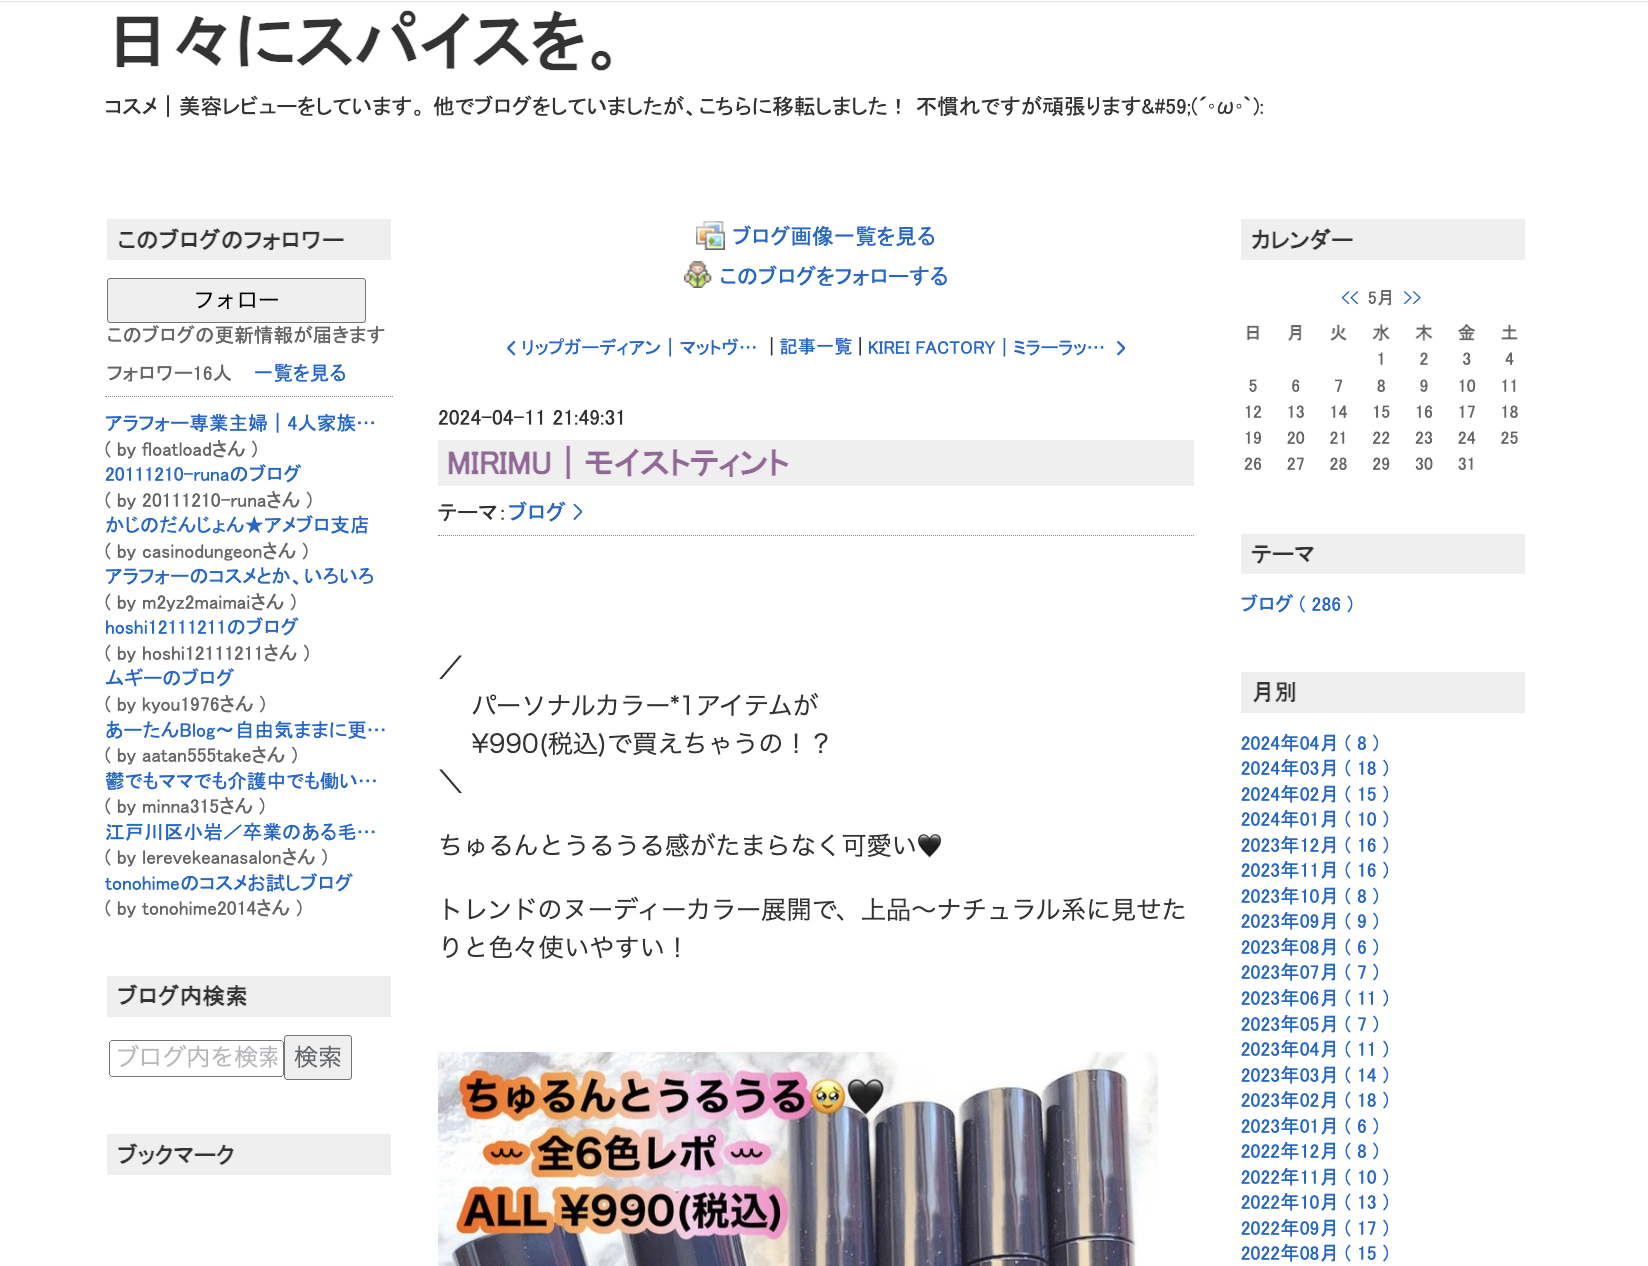The width and height of the screenshot is (1648, 1266).
Task: Open tonohimeのコスメお試しブログ follower link
Action: pos(228,883)
